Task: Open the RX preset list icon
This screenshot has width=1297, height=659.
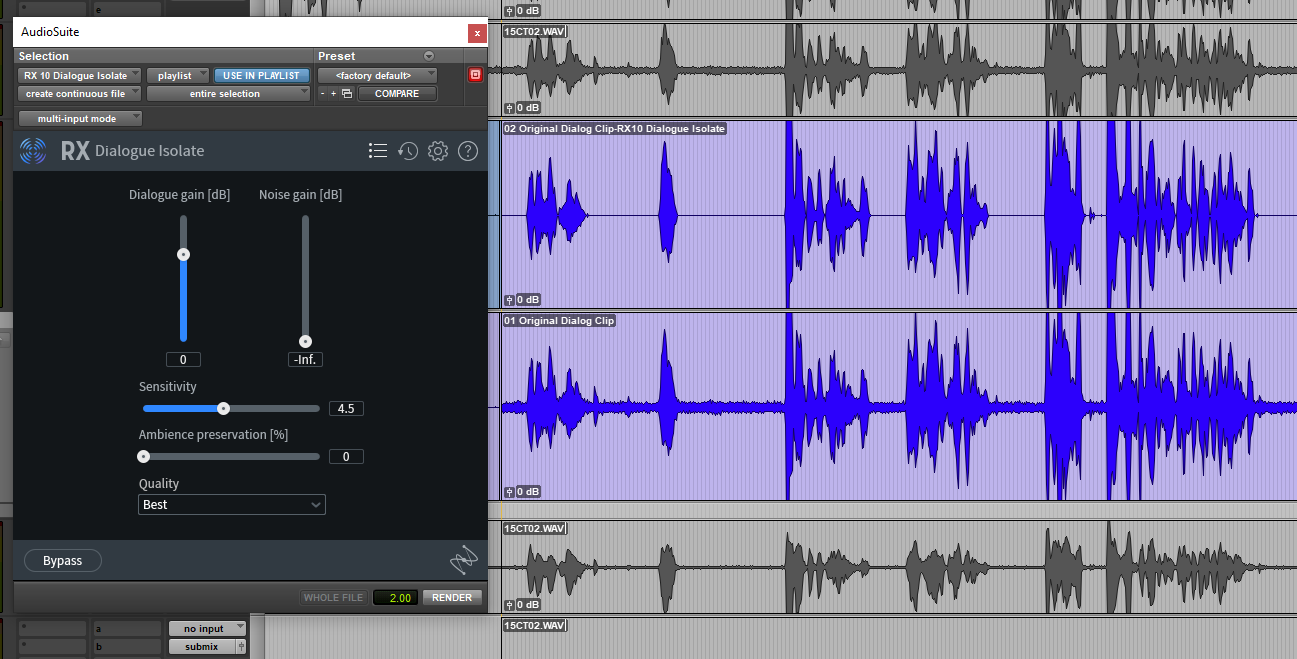Action: (378, 151)
